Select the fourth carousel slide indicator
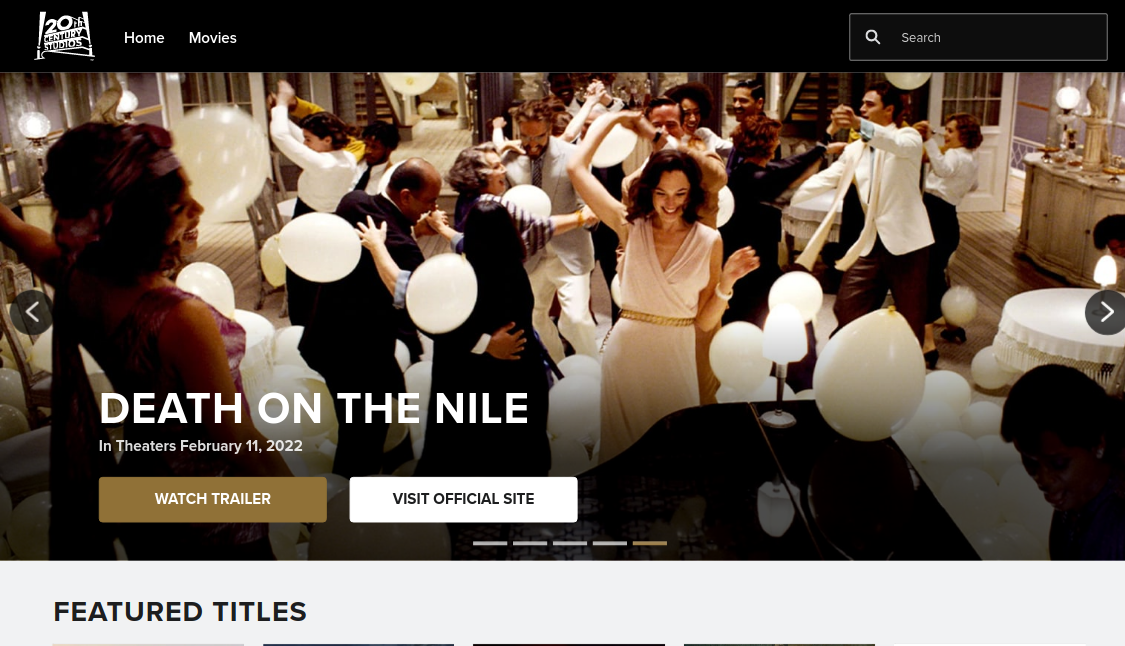This screenshot has height=646, width=1125. tap(610, 543)
